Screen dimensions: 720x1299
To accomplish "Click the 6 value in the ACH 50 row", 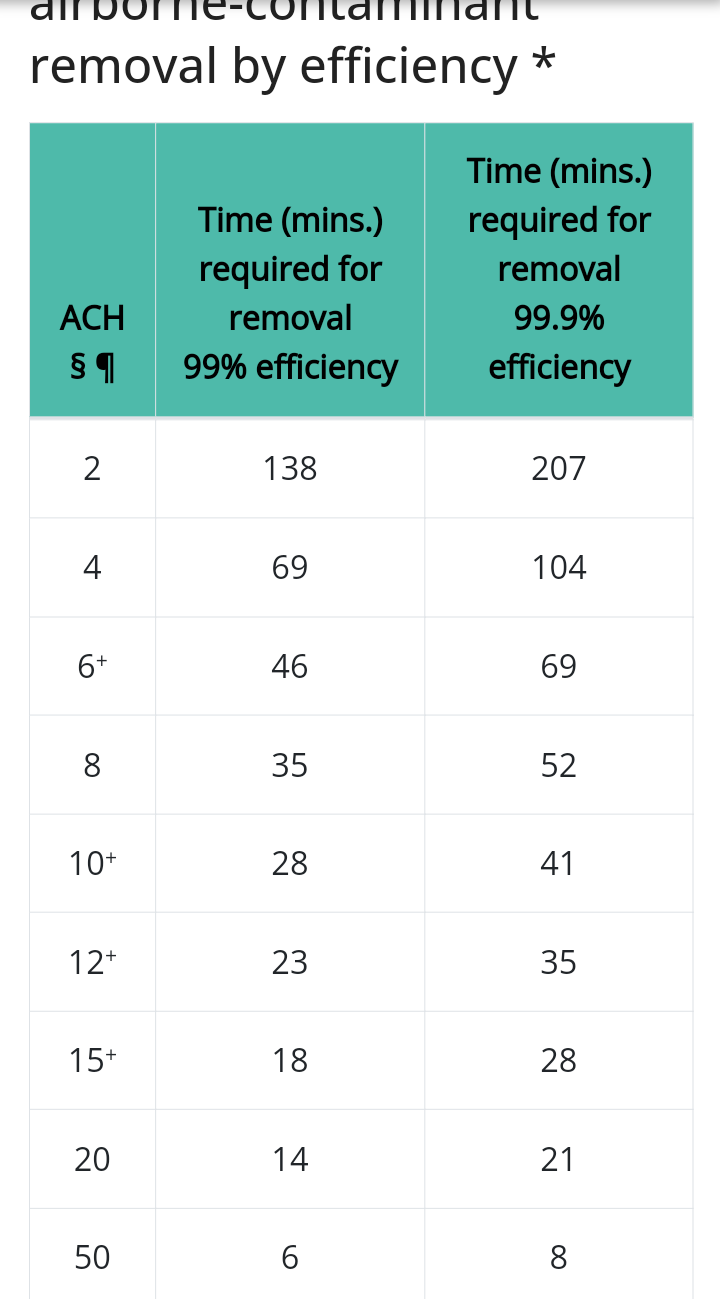I will [x=290, y=1258].
